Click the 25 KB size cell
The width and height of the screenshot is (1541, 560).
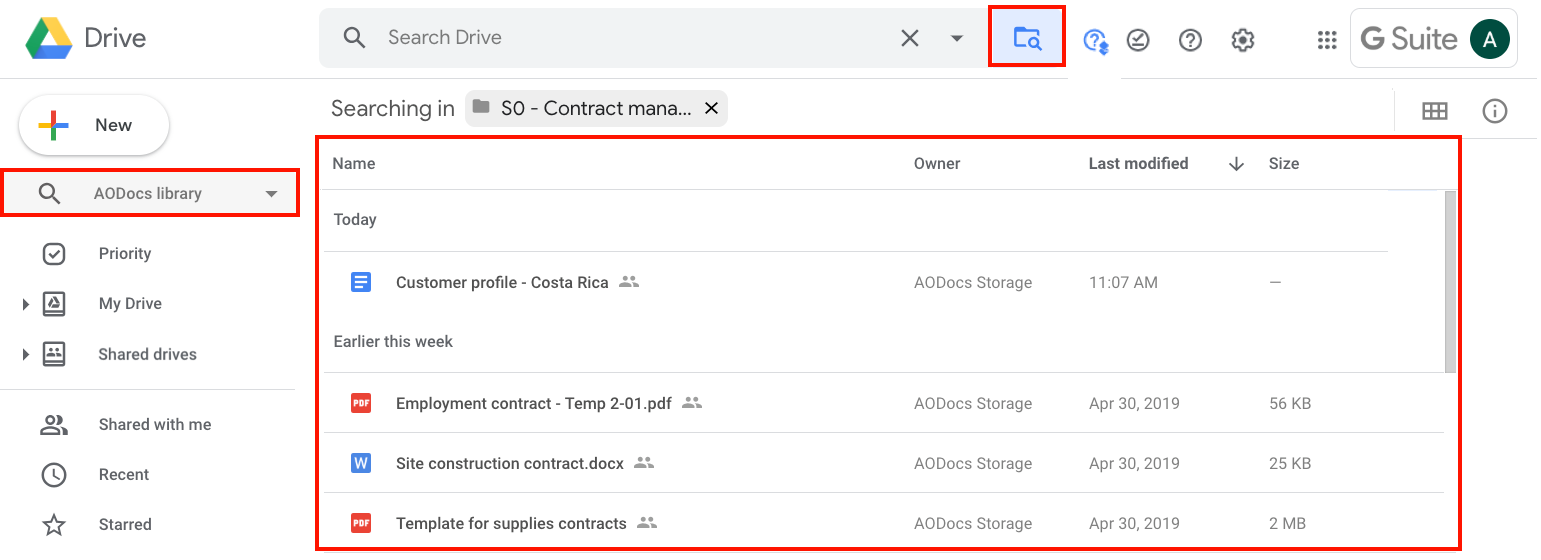click(x=1290, y=464)
